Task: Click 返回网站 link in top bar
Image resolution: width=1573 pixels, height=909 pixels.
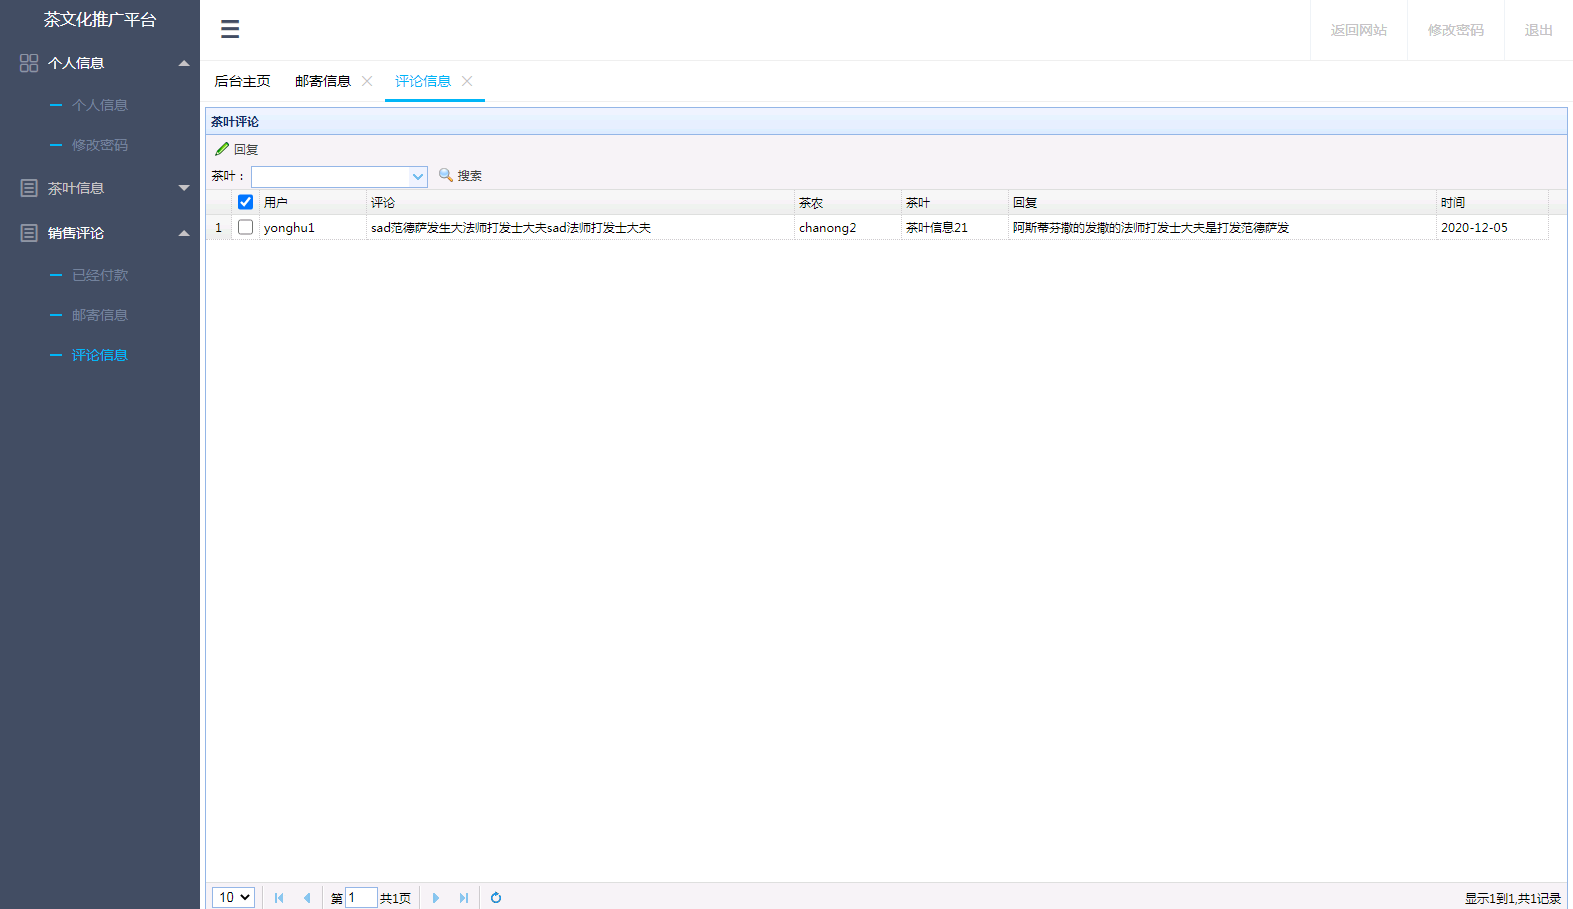Action: click(1359, 30)
